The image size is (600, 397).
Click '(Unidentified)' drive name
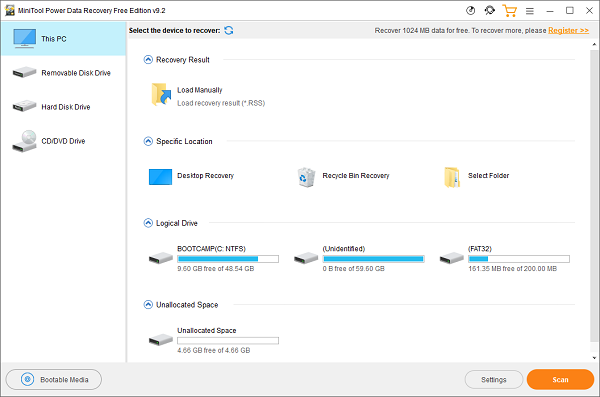(x=344, y=248)
